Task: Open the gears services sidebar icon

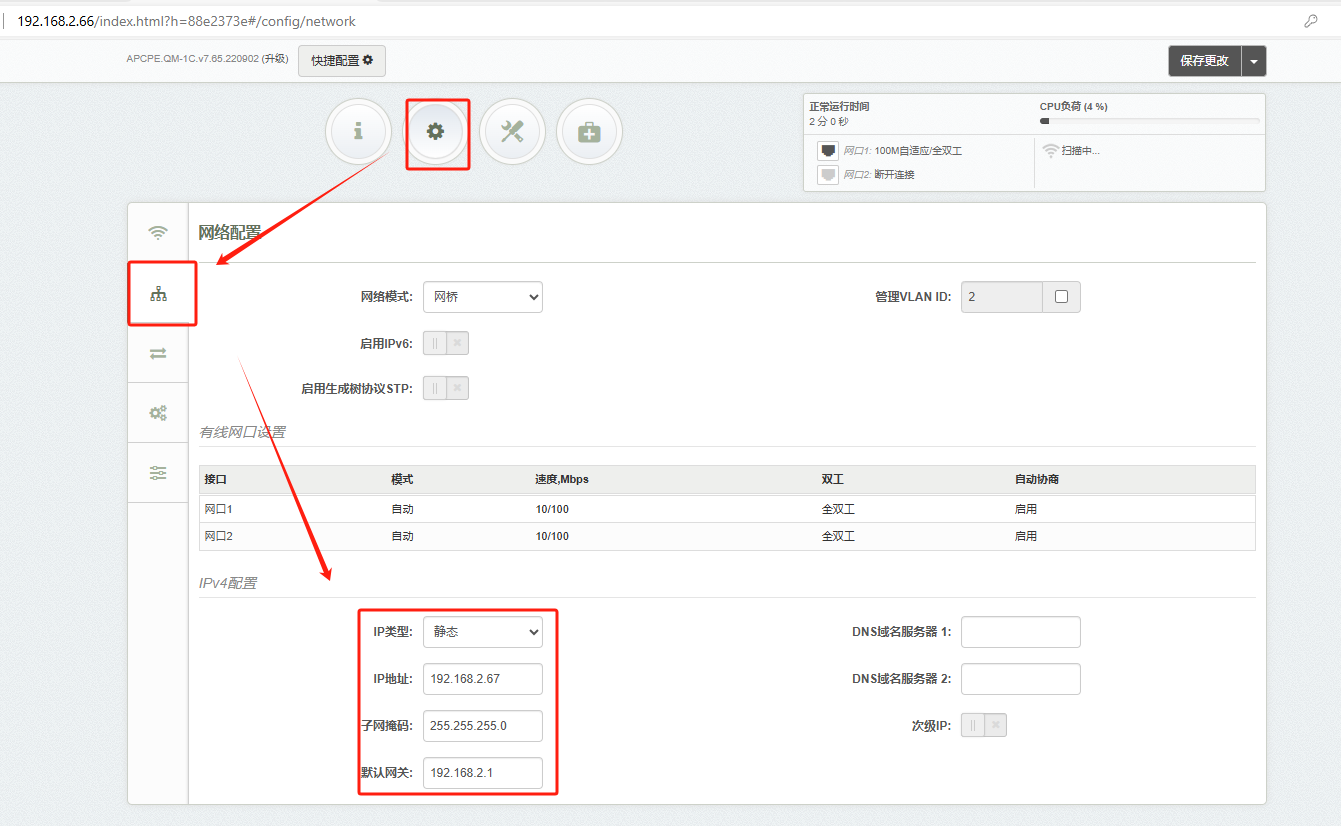Action: [158, 412]
